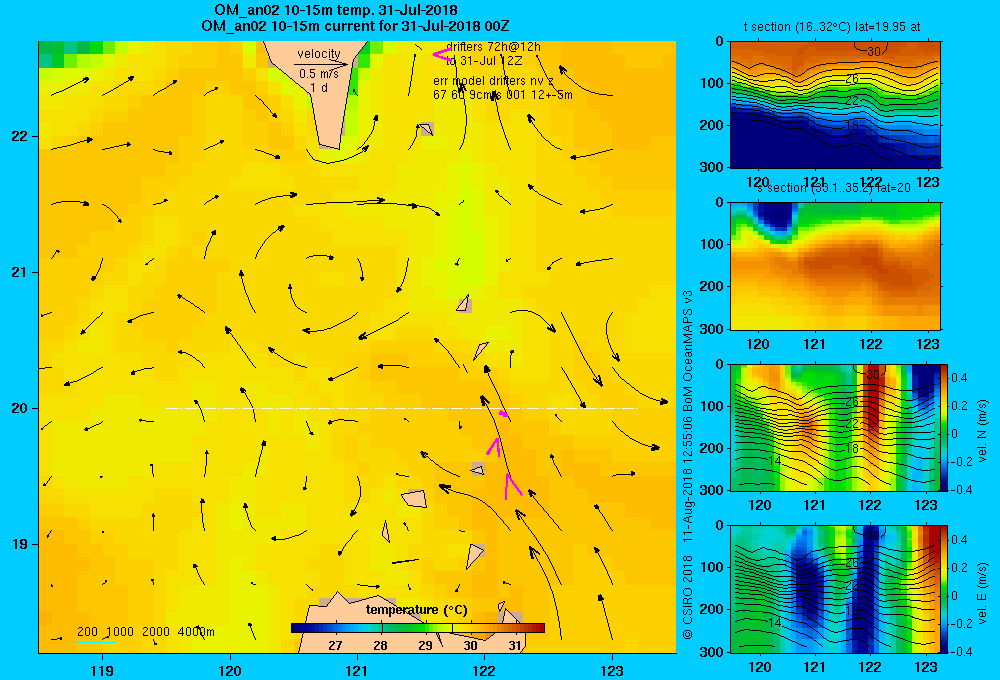1000x680 pixels.
Task: Click the velocity scale arrow in the legend
Action: [321, 64]
